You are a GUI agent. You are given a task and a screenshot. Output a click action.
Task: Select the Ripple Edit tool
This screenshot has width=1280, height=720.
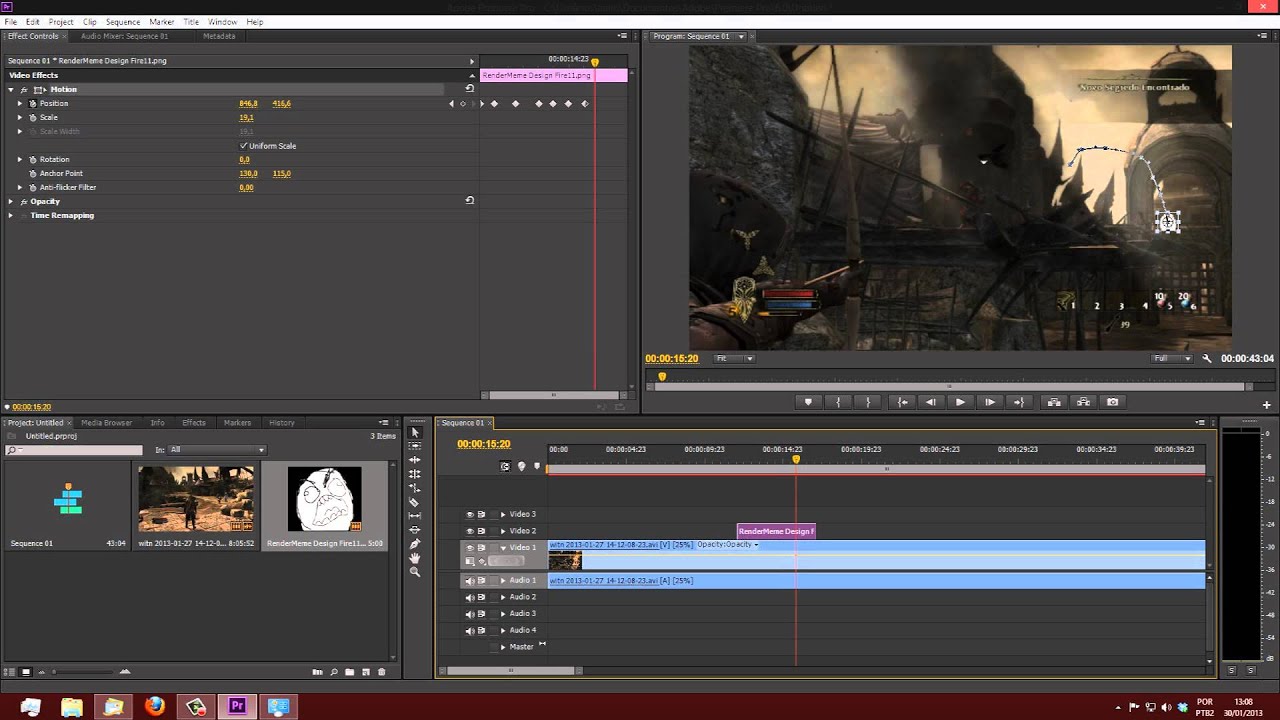pos(415,460)
